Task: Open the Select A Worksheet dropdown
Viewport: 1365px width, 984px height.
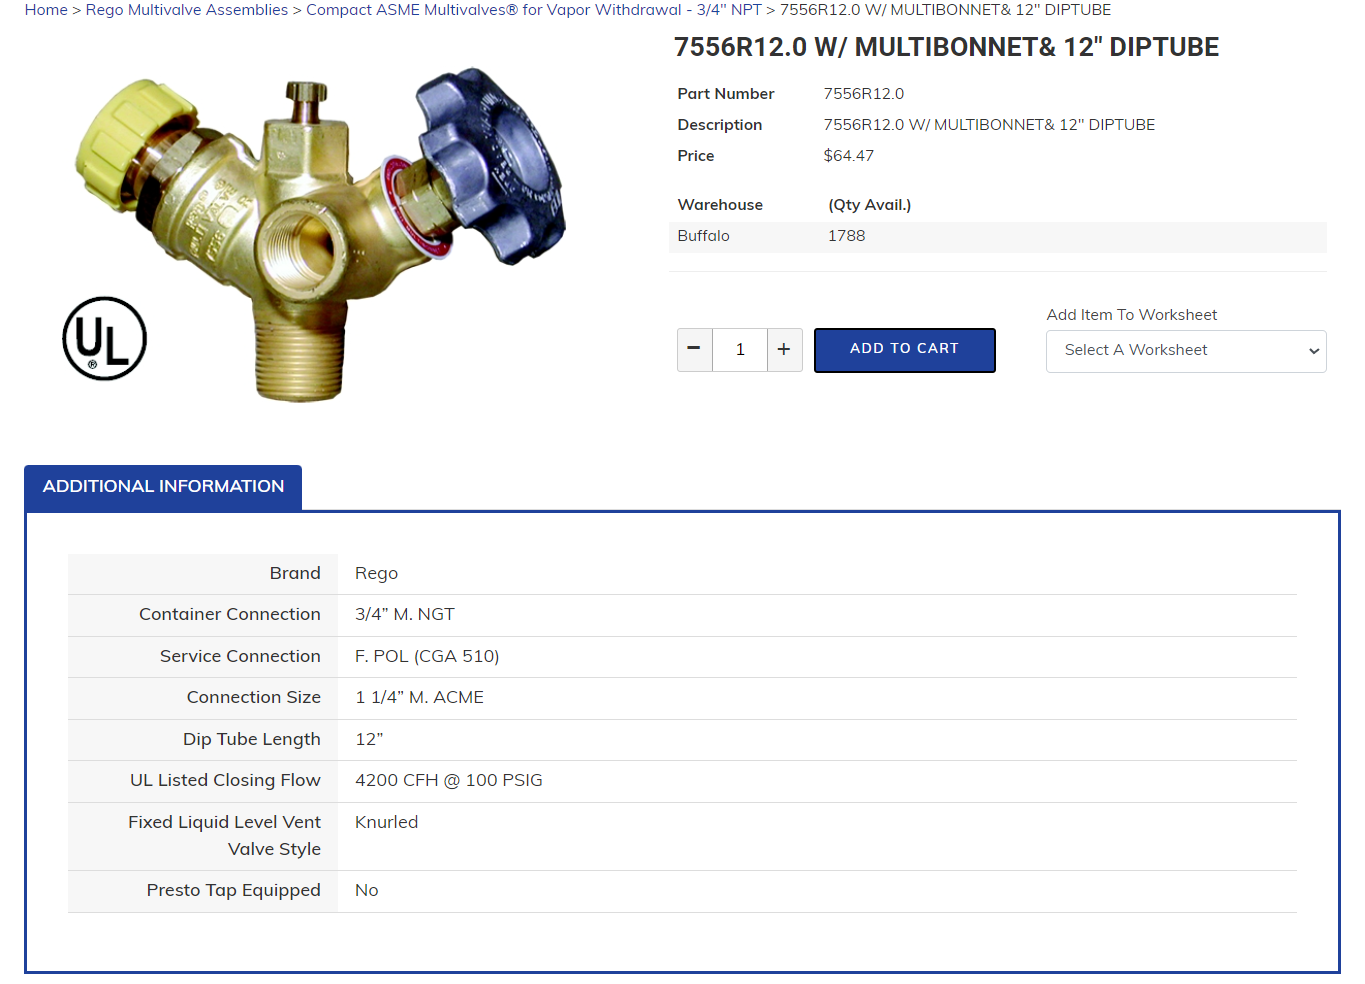Action: tap(1186, 351)
